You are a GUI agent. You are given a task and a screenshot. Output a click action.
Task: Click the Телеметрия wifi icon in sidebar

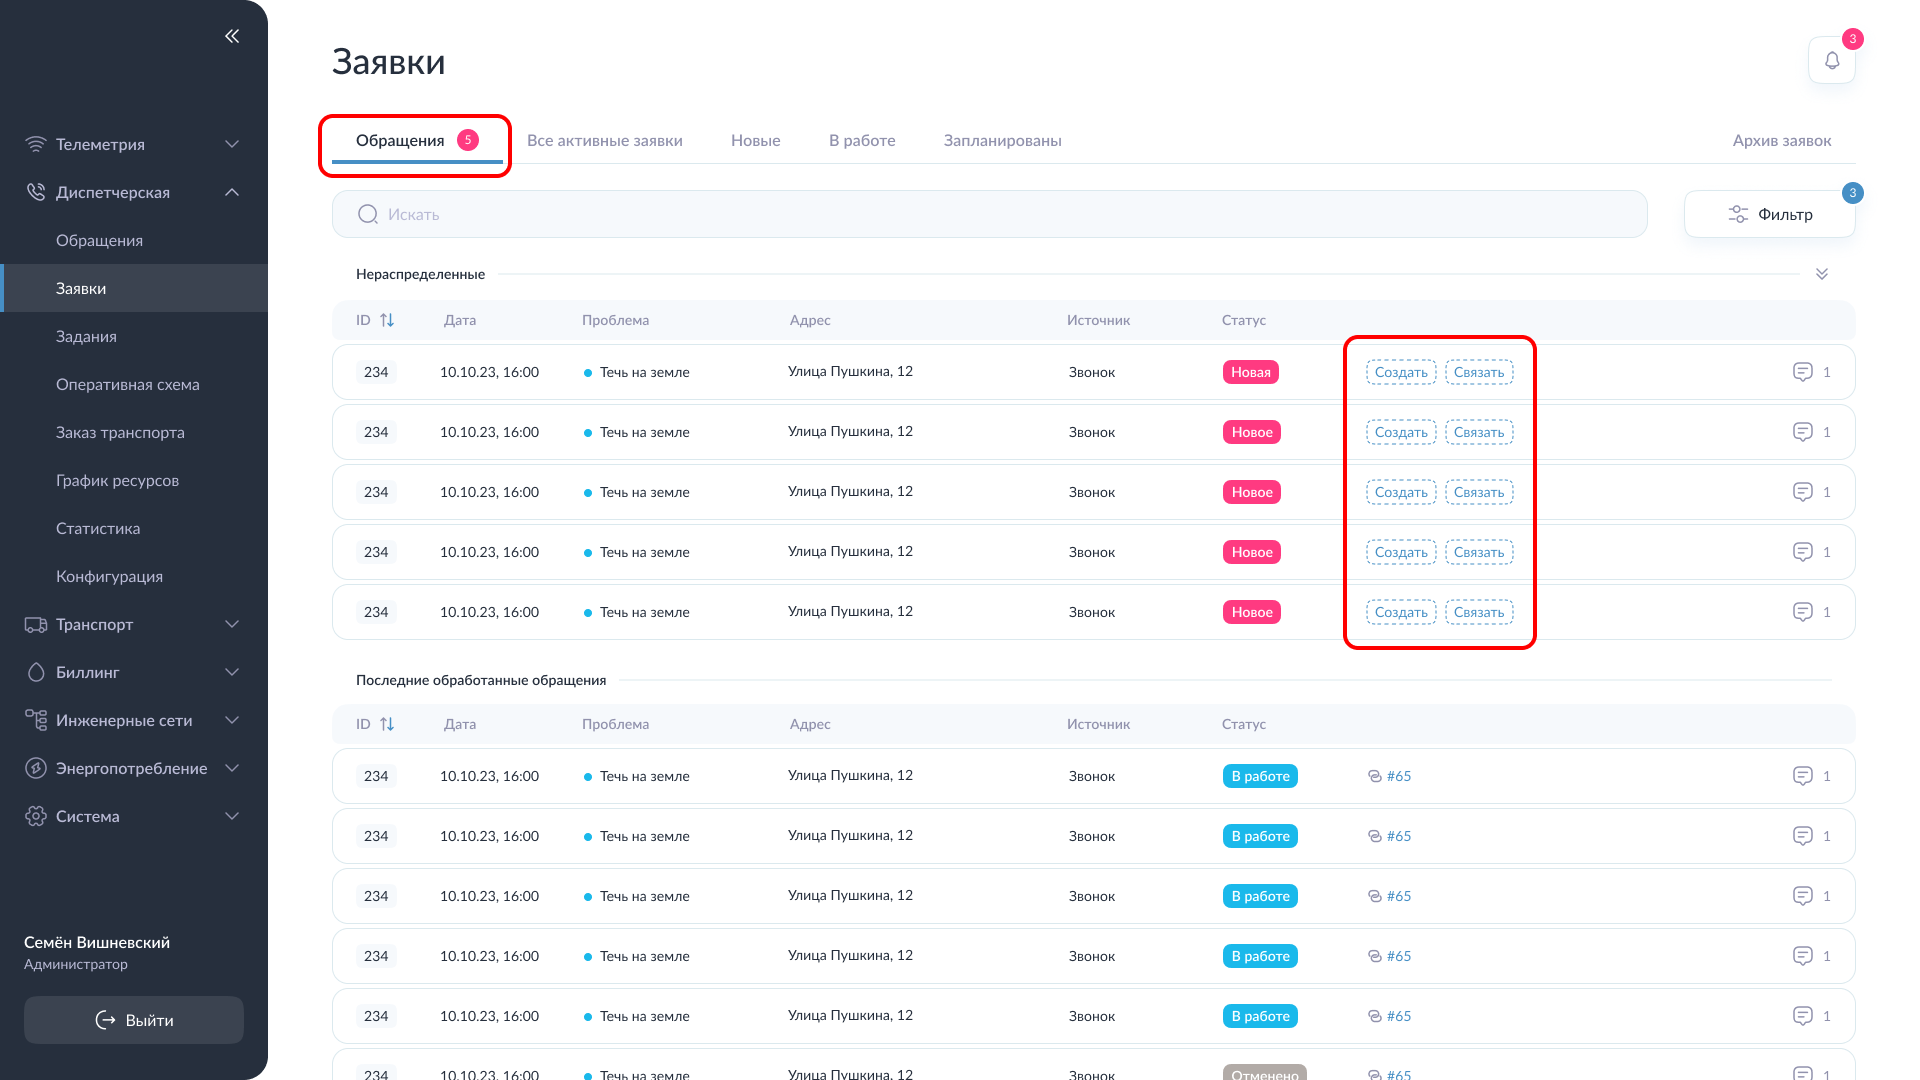36,144
